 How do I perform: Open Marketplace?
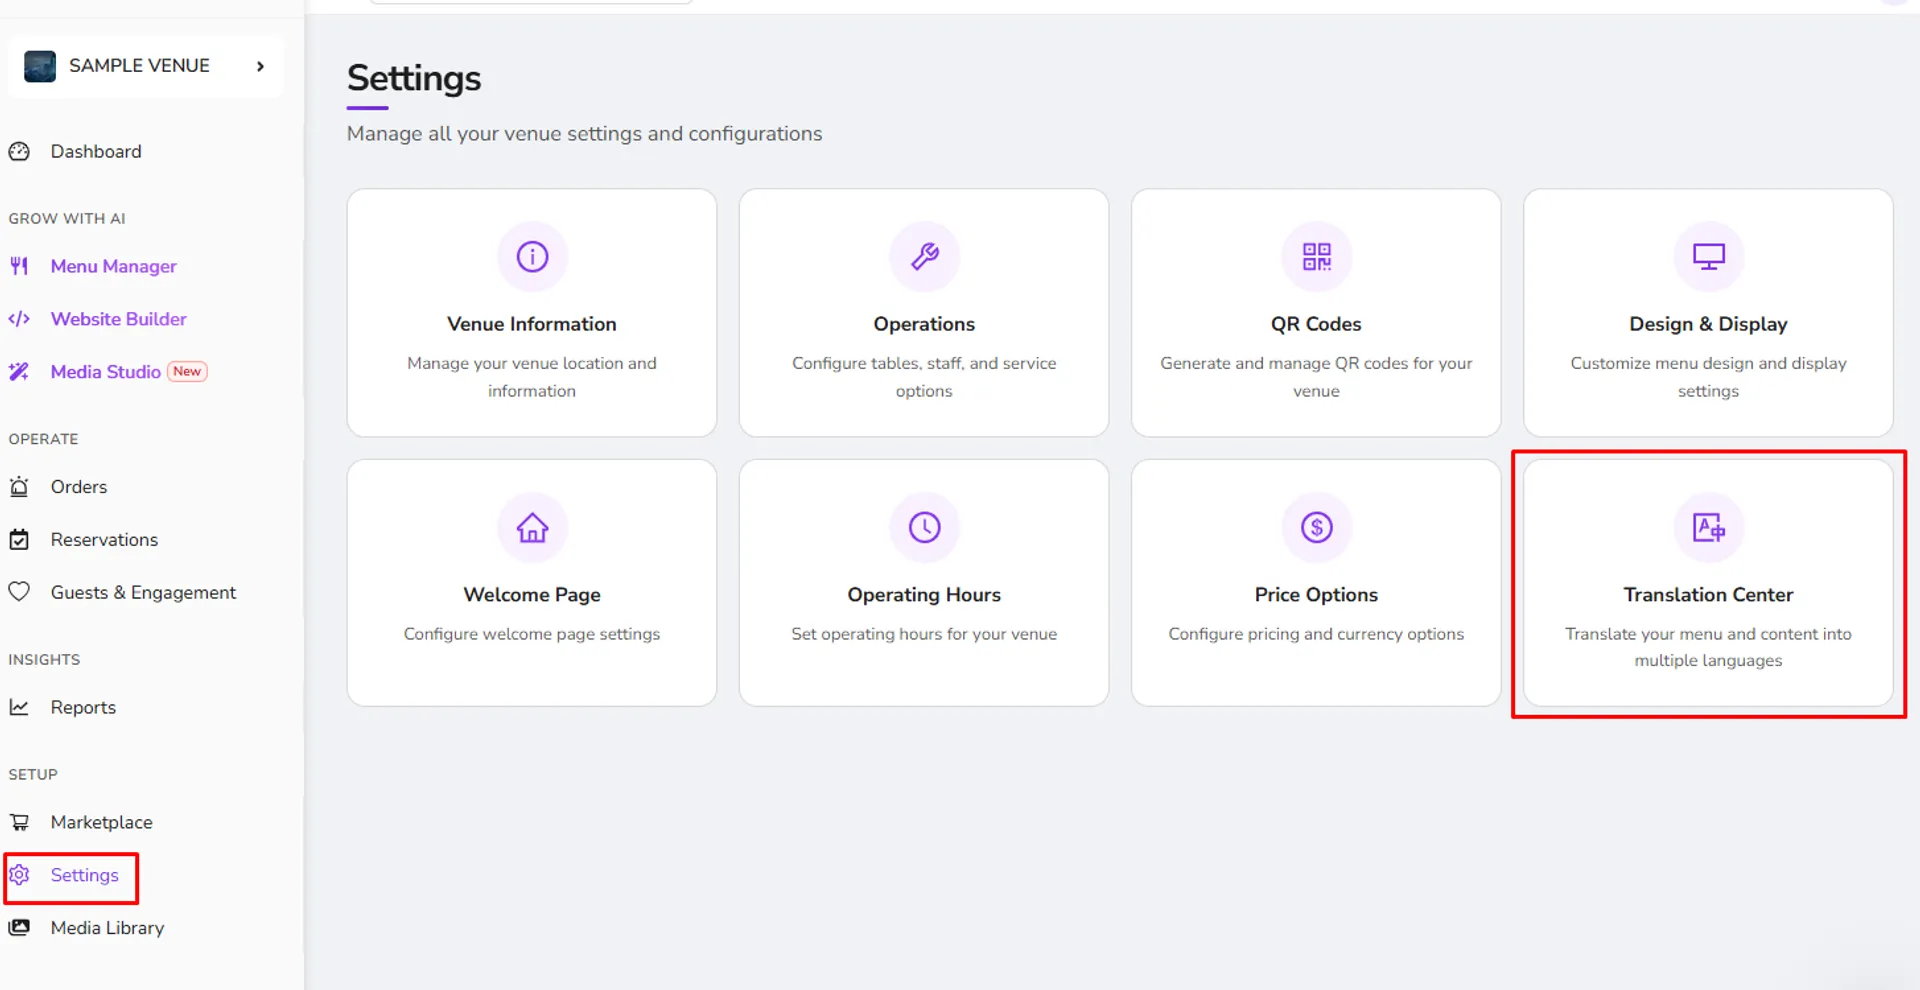pos(102,822)
